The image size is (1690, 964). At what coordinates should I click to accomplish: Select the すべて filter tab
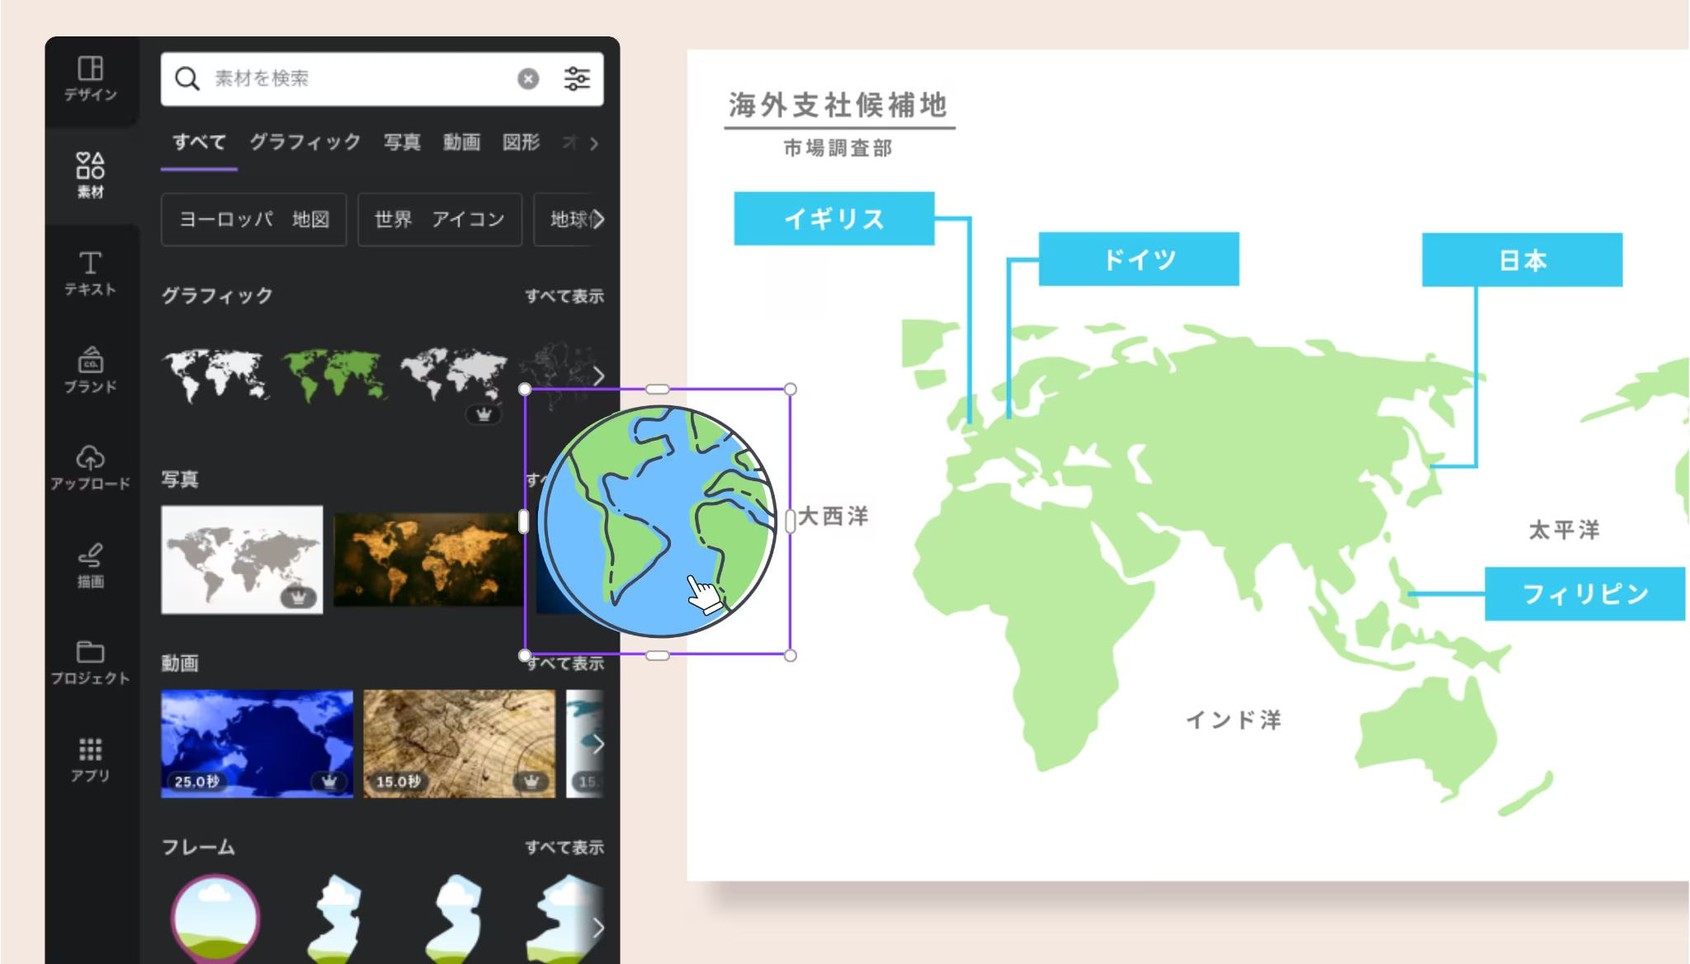(197, 143)
